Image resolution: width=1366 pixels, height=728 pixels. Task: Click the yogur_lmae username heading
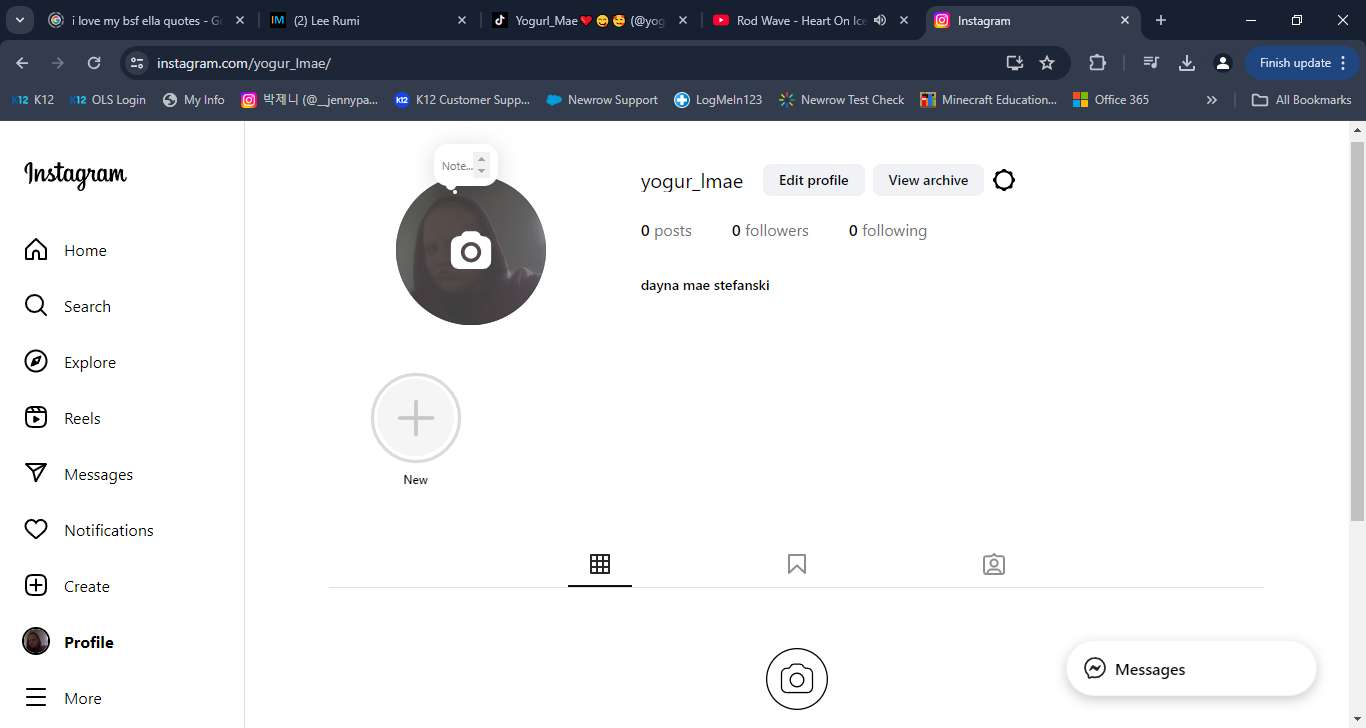click(x=692, y=181)
